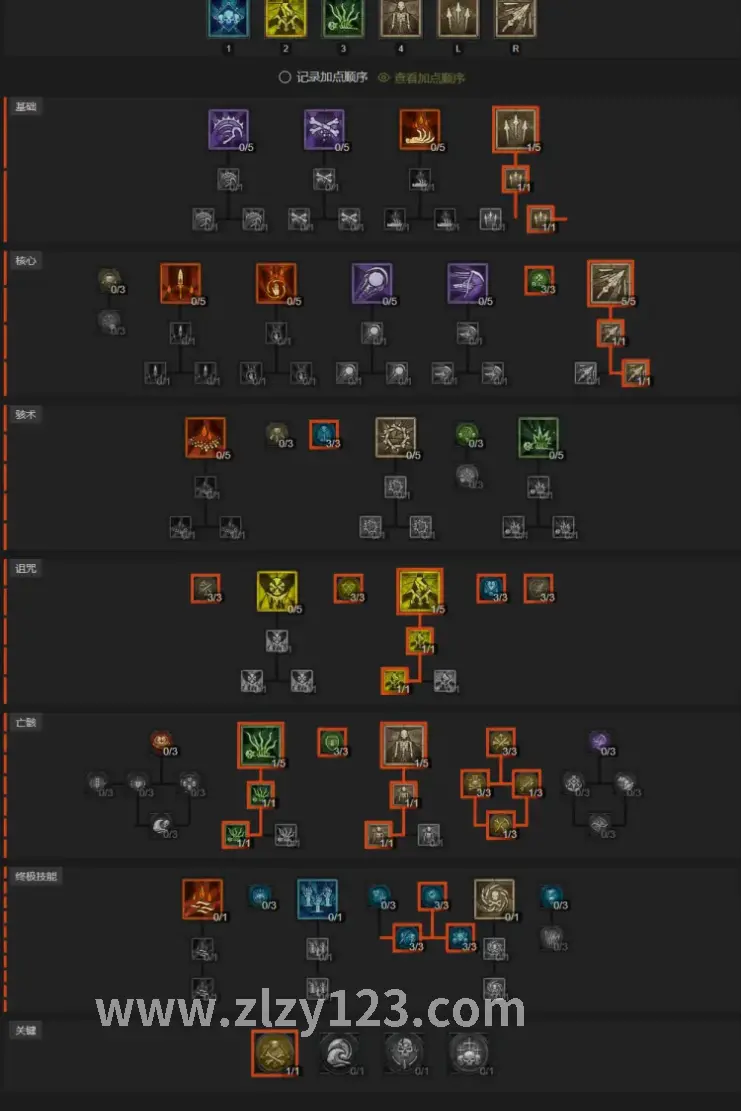
Task: Select the red Hemorrhage skill in 基础 row
Action: 419,130
